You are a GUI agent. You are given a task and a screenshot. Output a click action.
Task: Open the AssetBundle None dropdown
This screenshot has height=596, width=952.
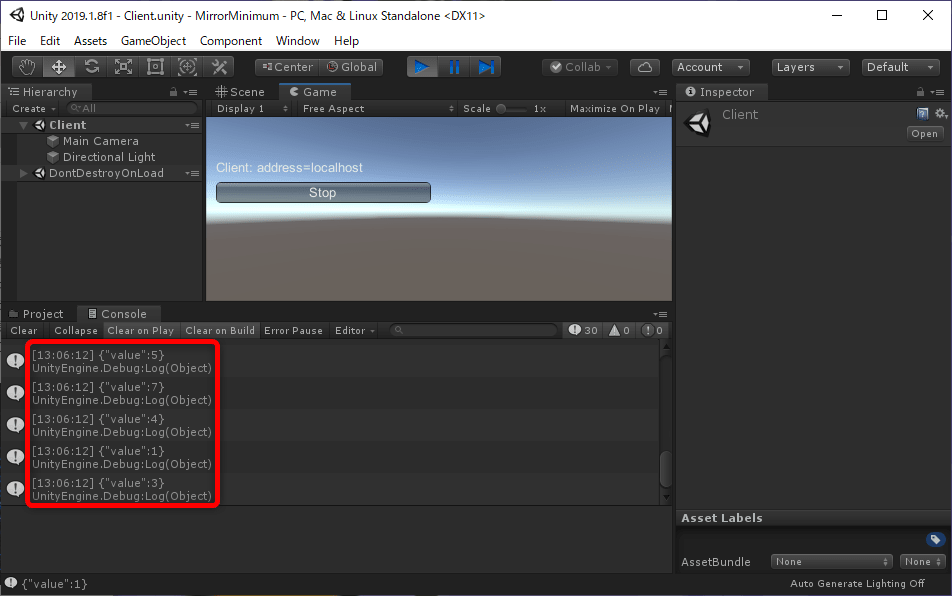click(831, 561)
